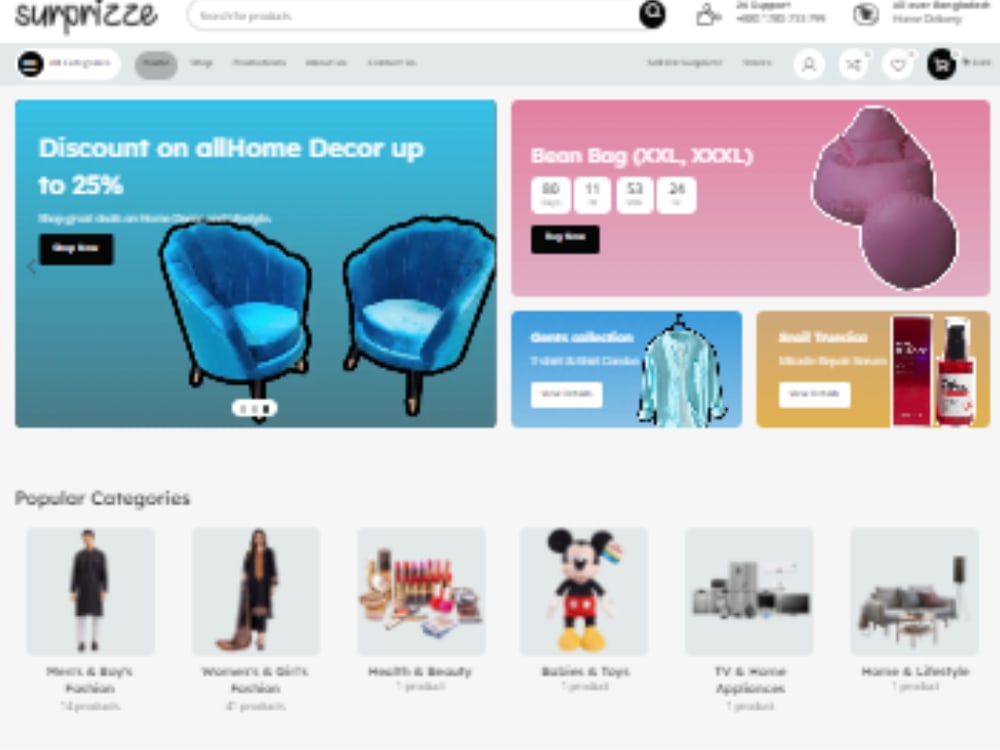
Task: Select the last banner slider dot
Action: 267,408
